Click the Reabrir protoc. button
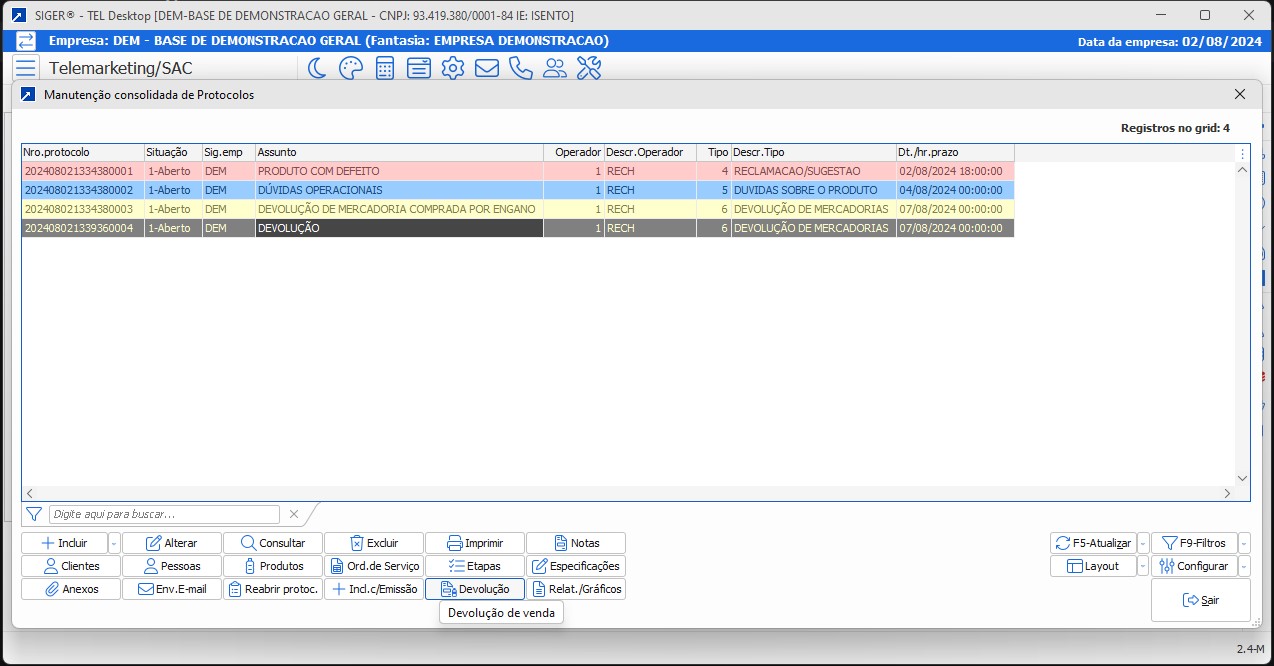 (272, 589)
